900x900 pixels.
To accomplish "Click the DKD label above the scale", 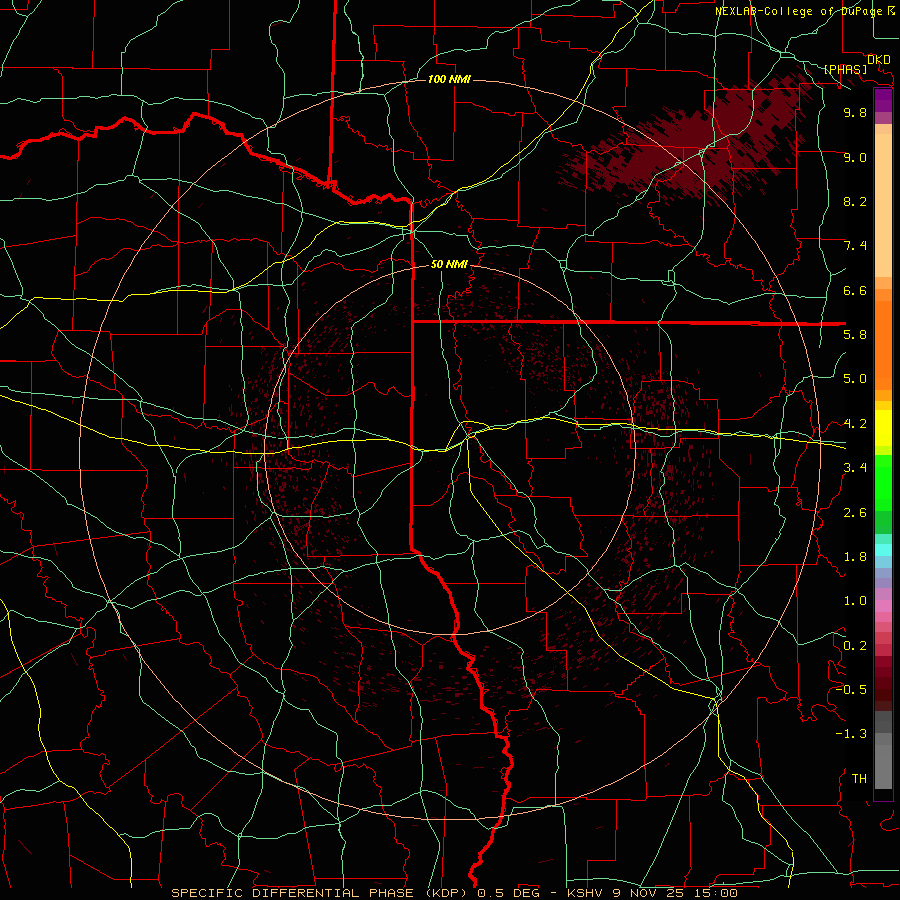I will pyautogui.click(x=879, y=60).
